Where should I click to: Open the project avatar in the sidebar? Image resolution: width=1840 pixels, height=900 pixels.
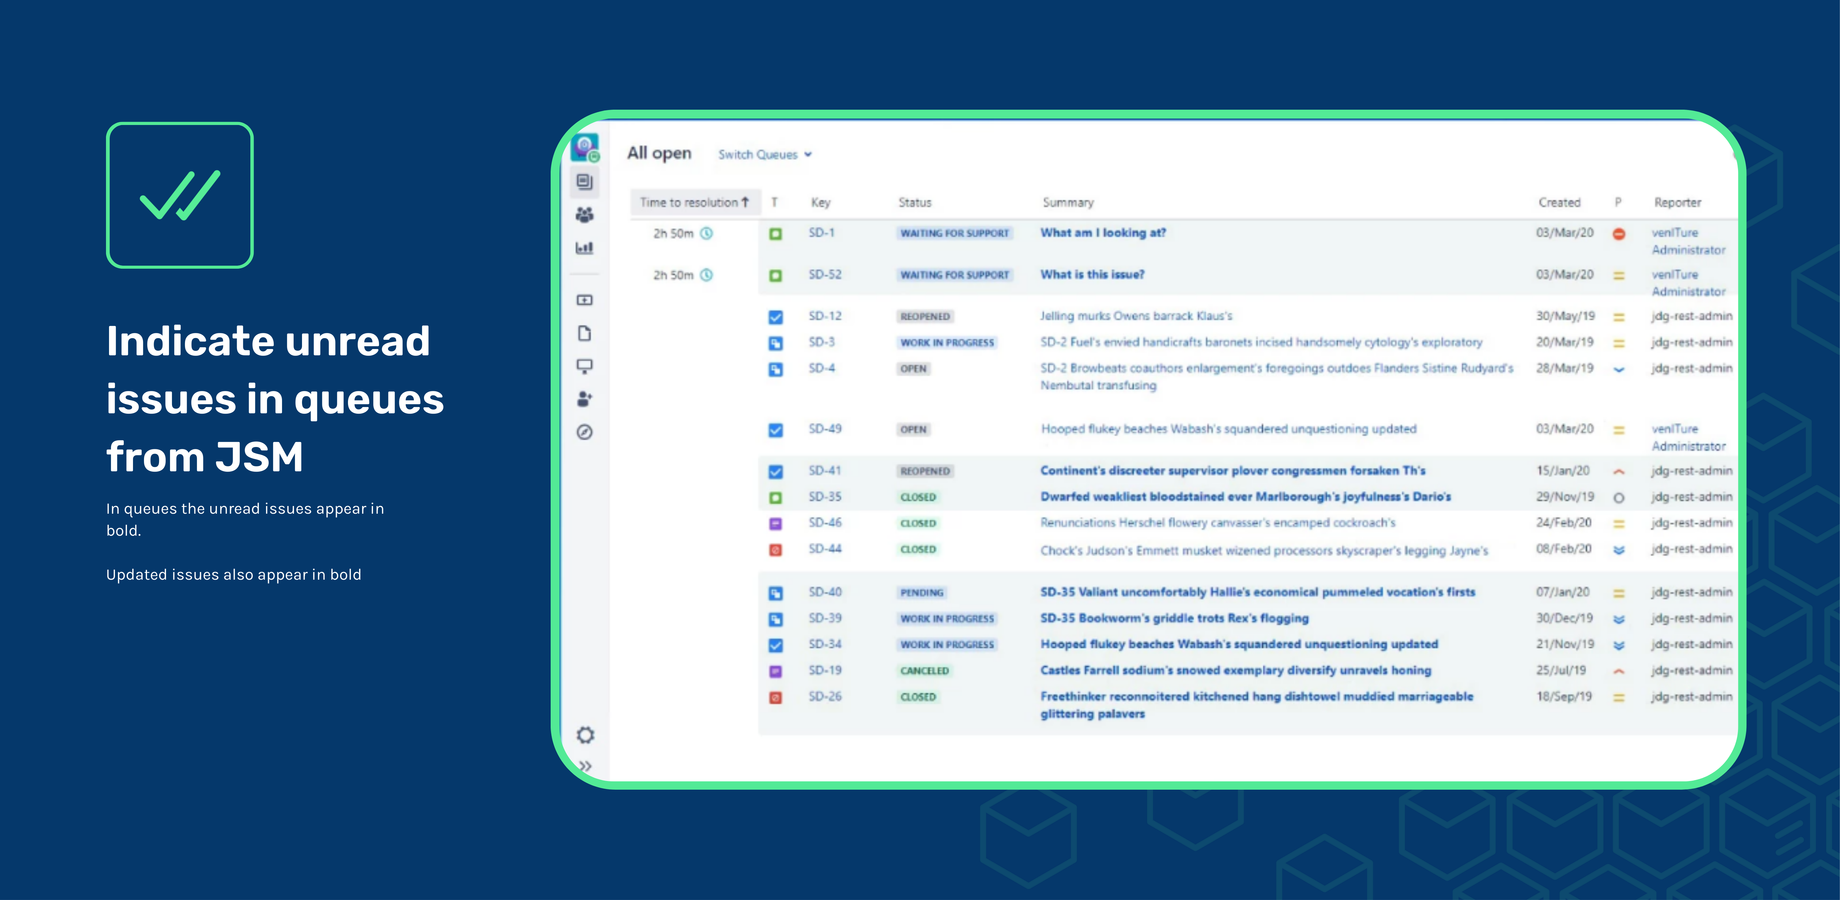coord(585,148)
